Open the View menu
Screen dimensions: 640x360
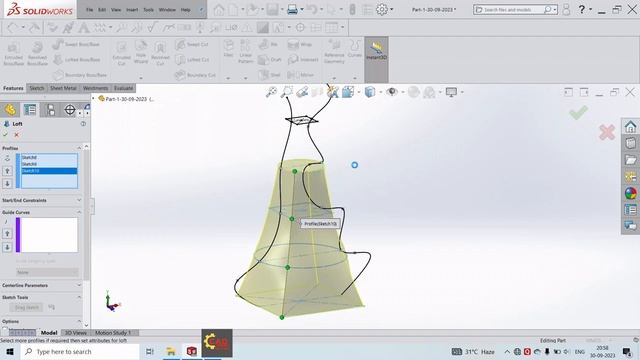[x=116, y=9]
